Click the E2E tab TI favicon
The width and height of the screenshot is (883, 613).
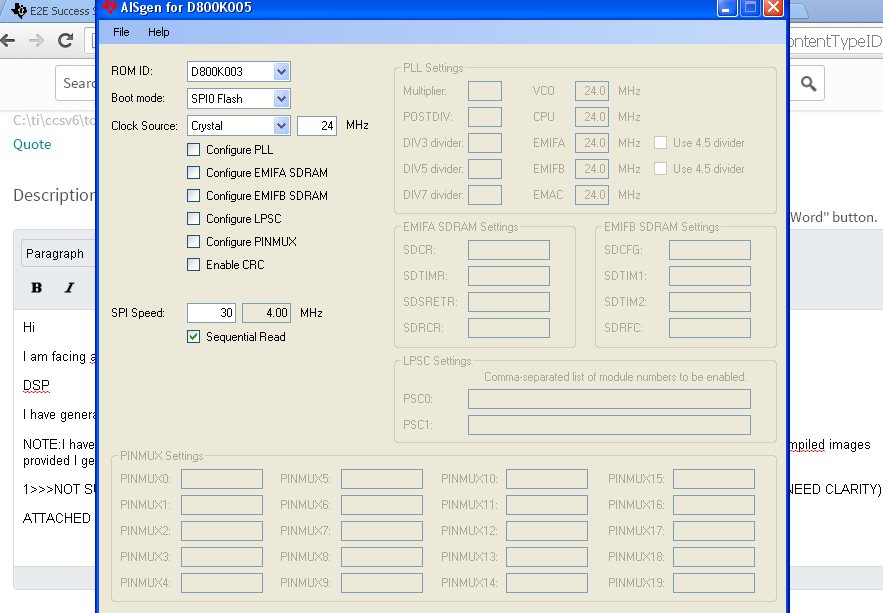[19, 10]
